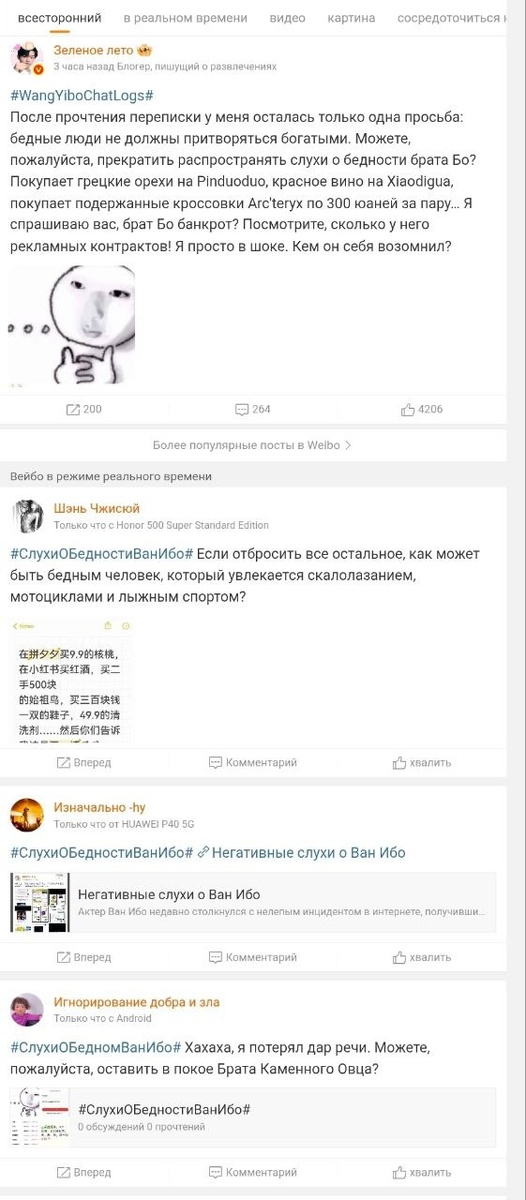Open the Chinese notes screenshot thumbnail
The width and height of the screenshot is (526, 1200).
coord(72,682)
